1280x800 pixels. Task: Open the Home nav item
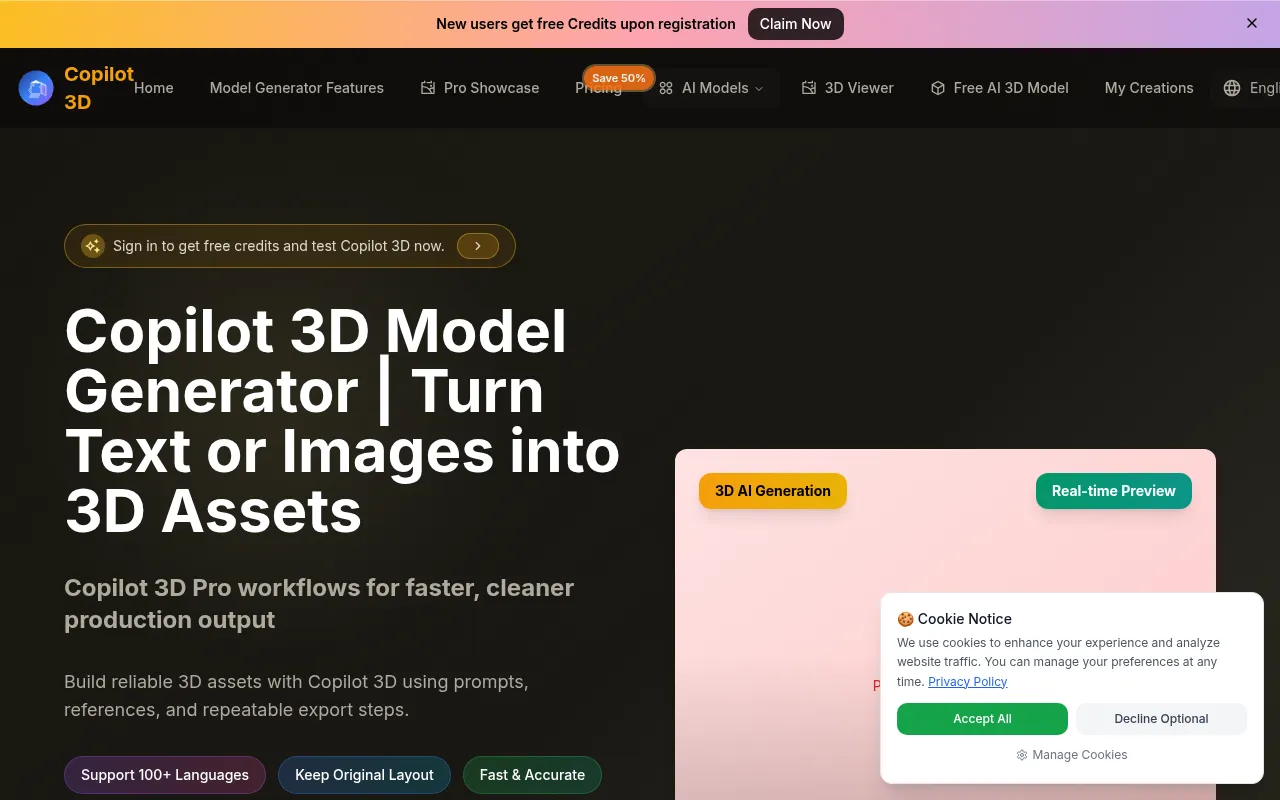pos(154,88)
